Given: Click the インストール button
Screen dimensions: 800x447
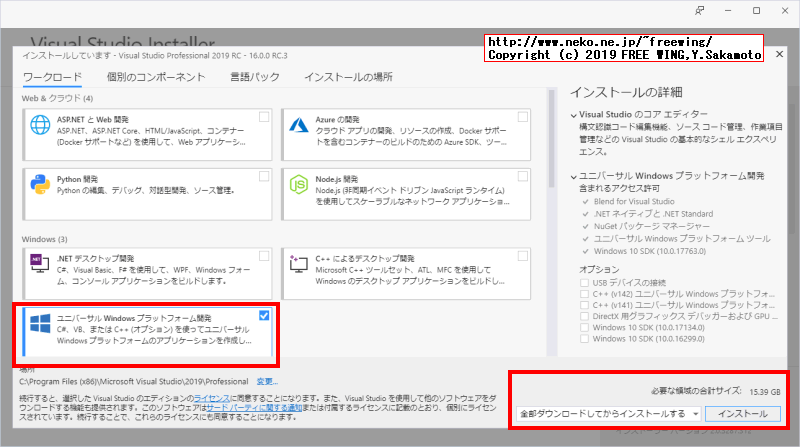Looking at the screenshot, I should [743, 414].
